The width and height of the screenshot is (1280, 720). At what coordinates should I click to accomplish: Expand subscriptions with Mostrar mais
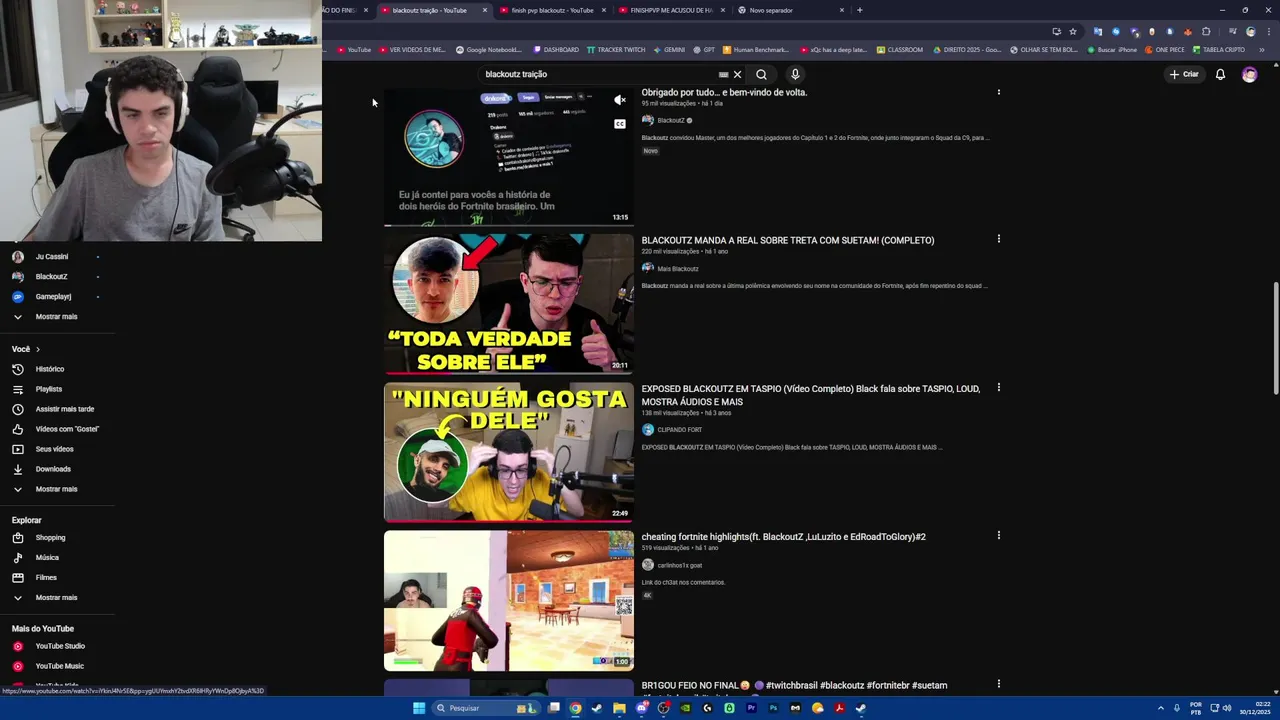coord(56,317)
